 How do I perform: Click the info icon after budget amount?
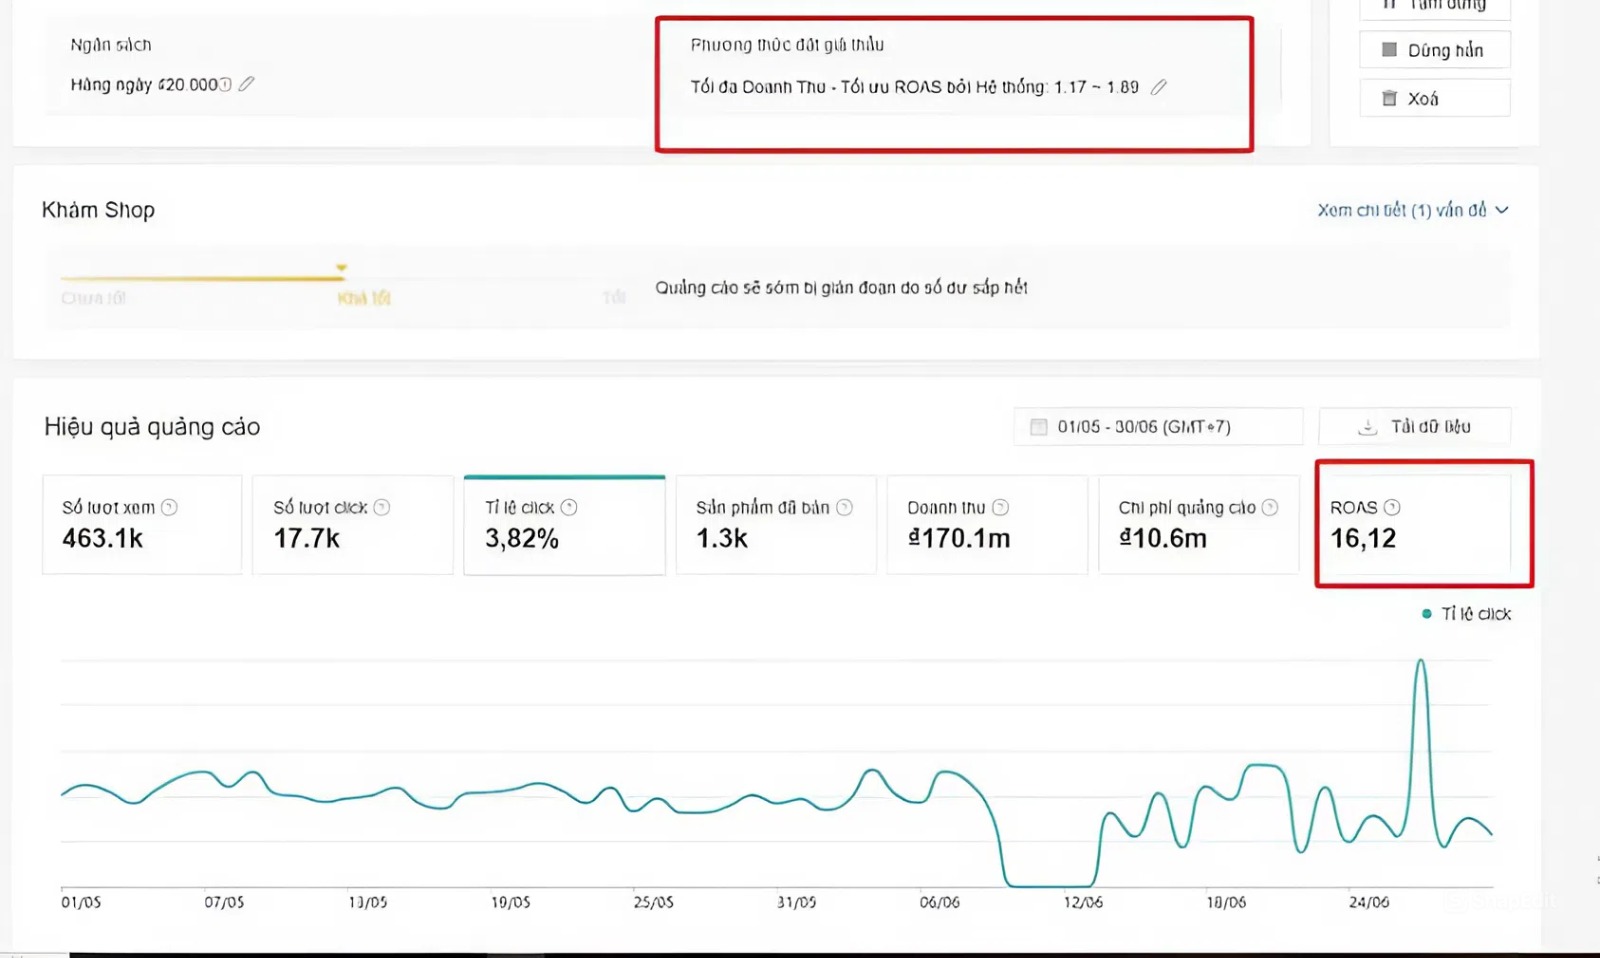coord(225,85)
